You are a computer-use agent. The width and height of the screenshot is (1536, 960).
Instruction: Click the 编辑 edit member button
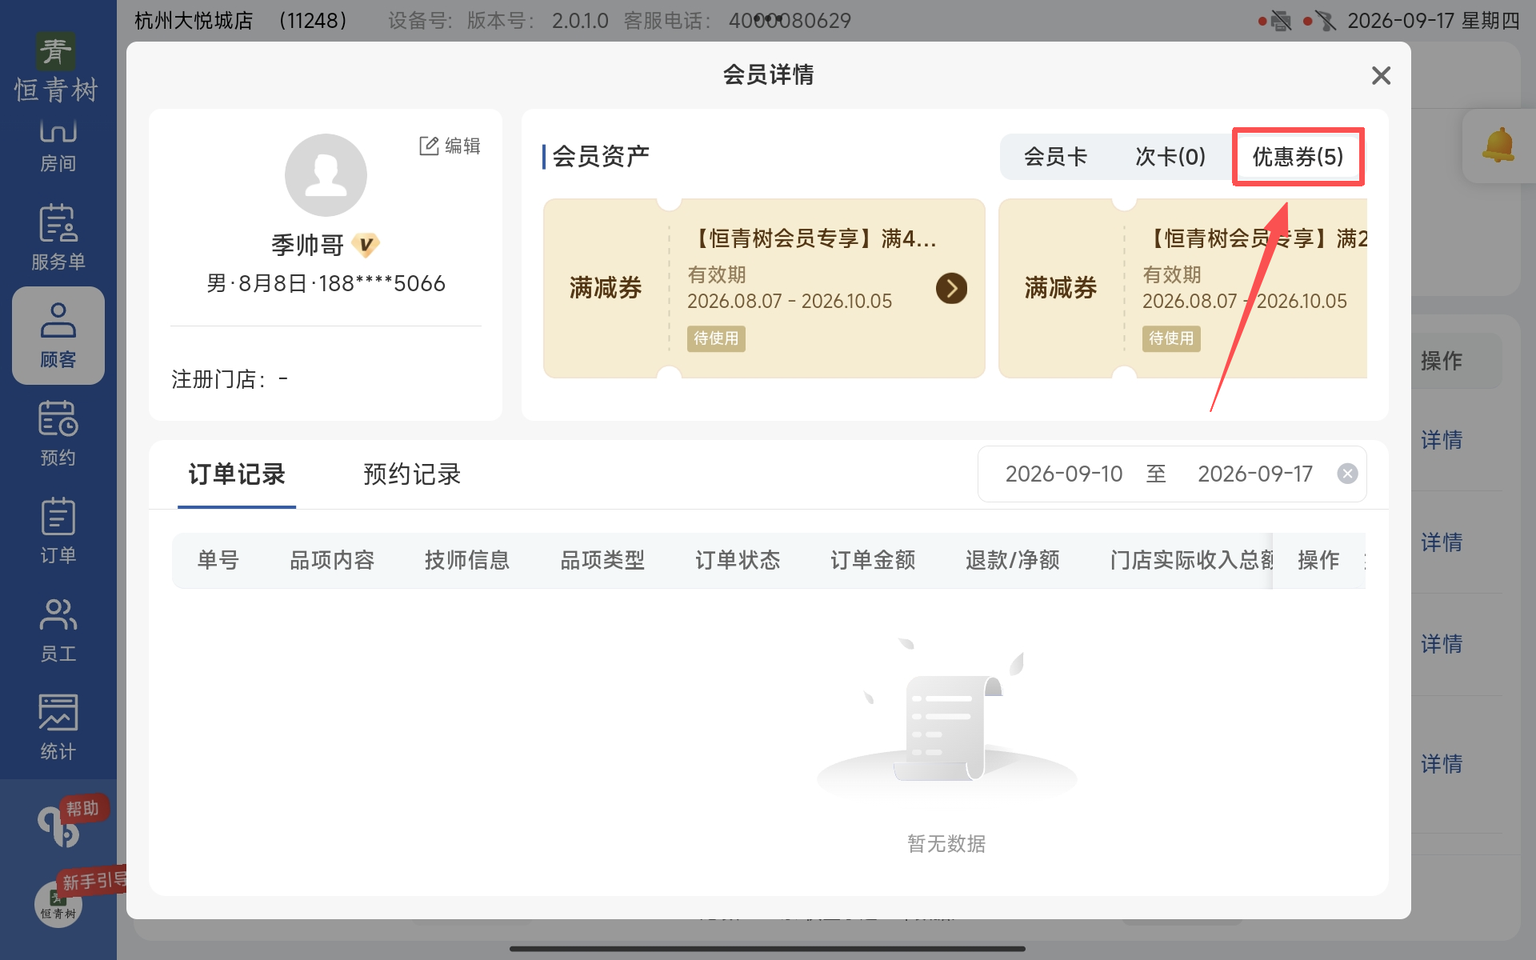tap(450, 146)
